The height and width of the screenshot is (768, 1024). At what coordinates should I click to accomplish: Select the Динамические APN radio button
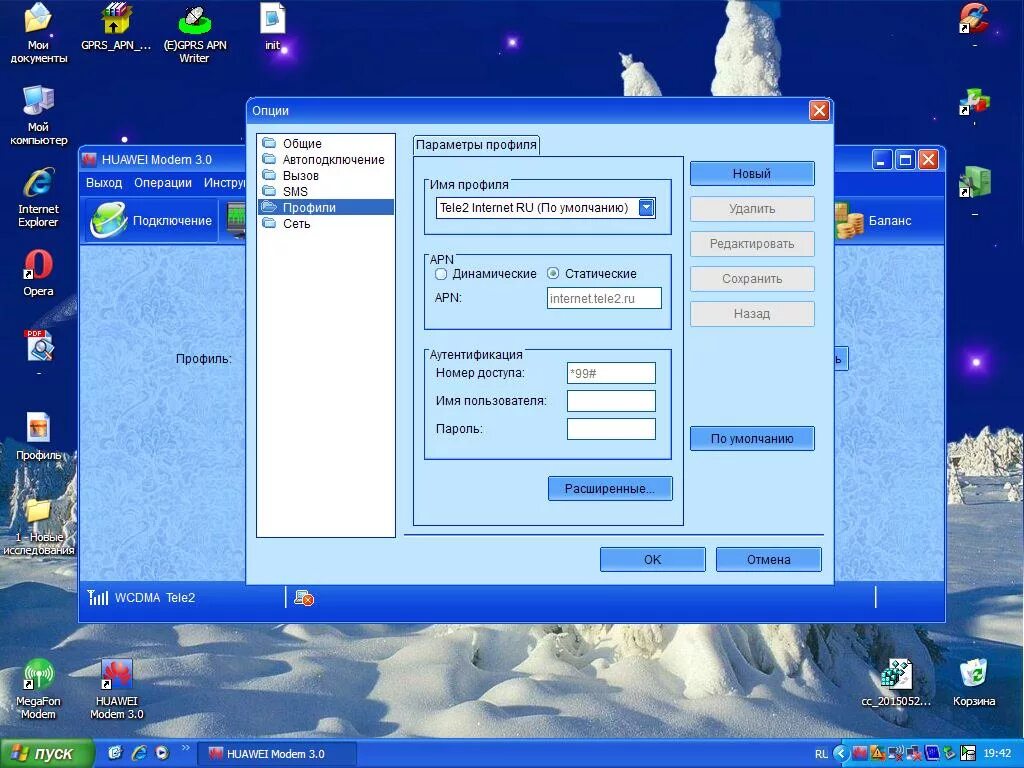point(441,274)
